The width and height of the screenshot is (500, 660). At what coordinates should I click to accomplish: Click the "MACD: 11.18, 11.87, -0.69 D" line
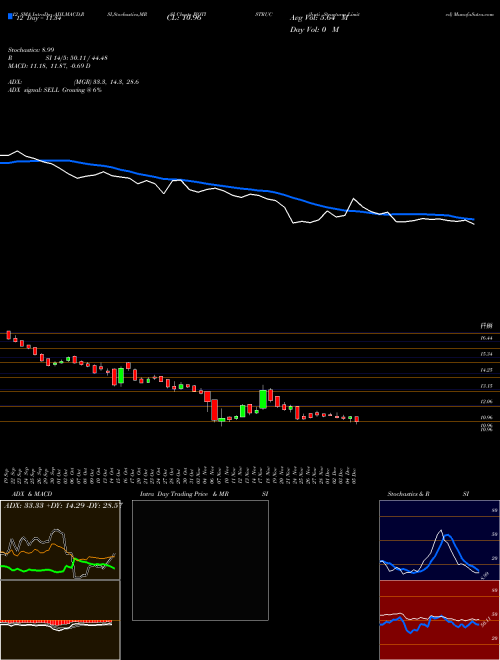tap(49, 66)
